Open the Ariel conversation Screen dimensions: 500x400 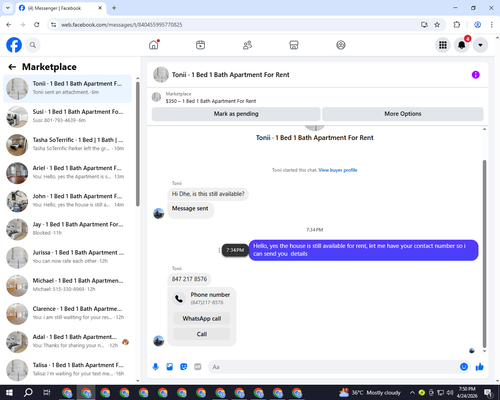pyautogui.click(x=68, y=173)
